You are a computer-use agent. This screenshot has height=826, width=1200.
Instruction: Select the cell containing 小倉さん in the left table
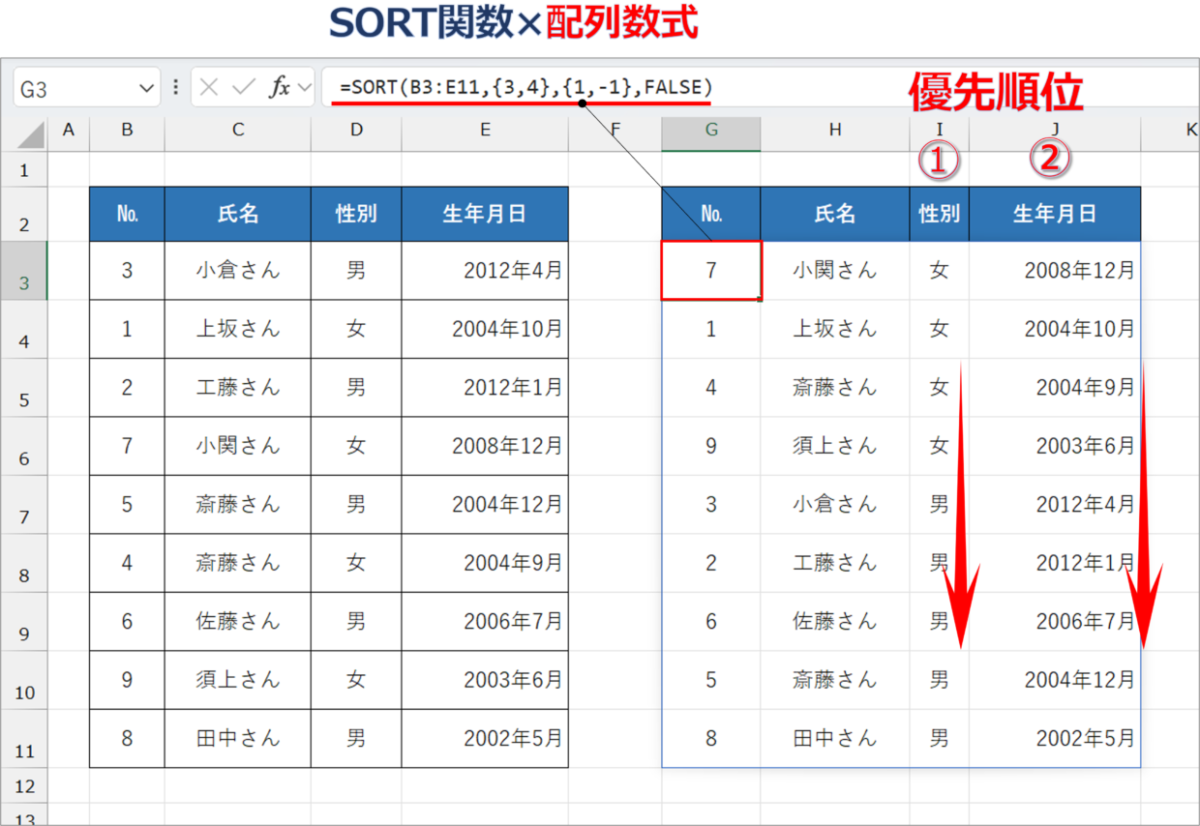click(237, 271)
